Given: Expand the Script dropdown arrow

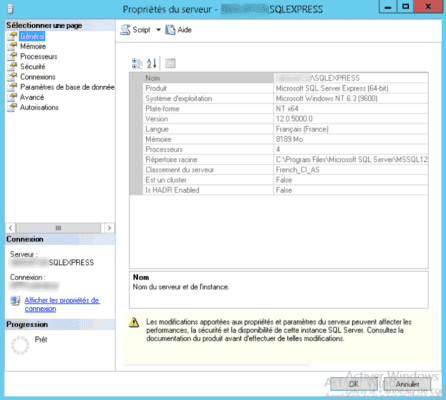Looking at the screenshot, I should pyautogui.click(x=158, y=30).
